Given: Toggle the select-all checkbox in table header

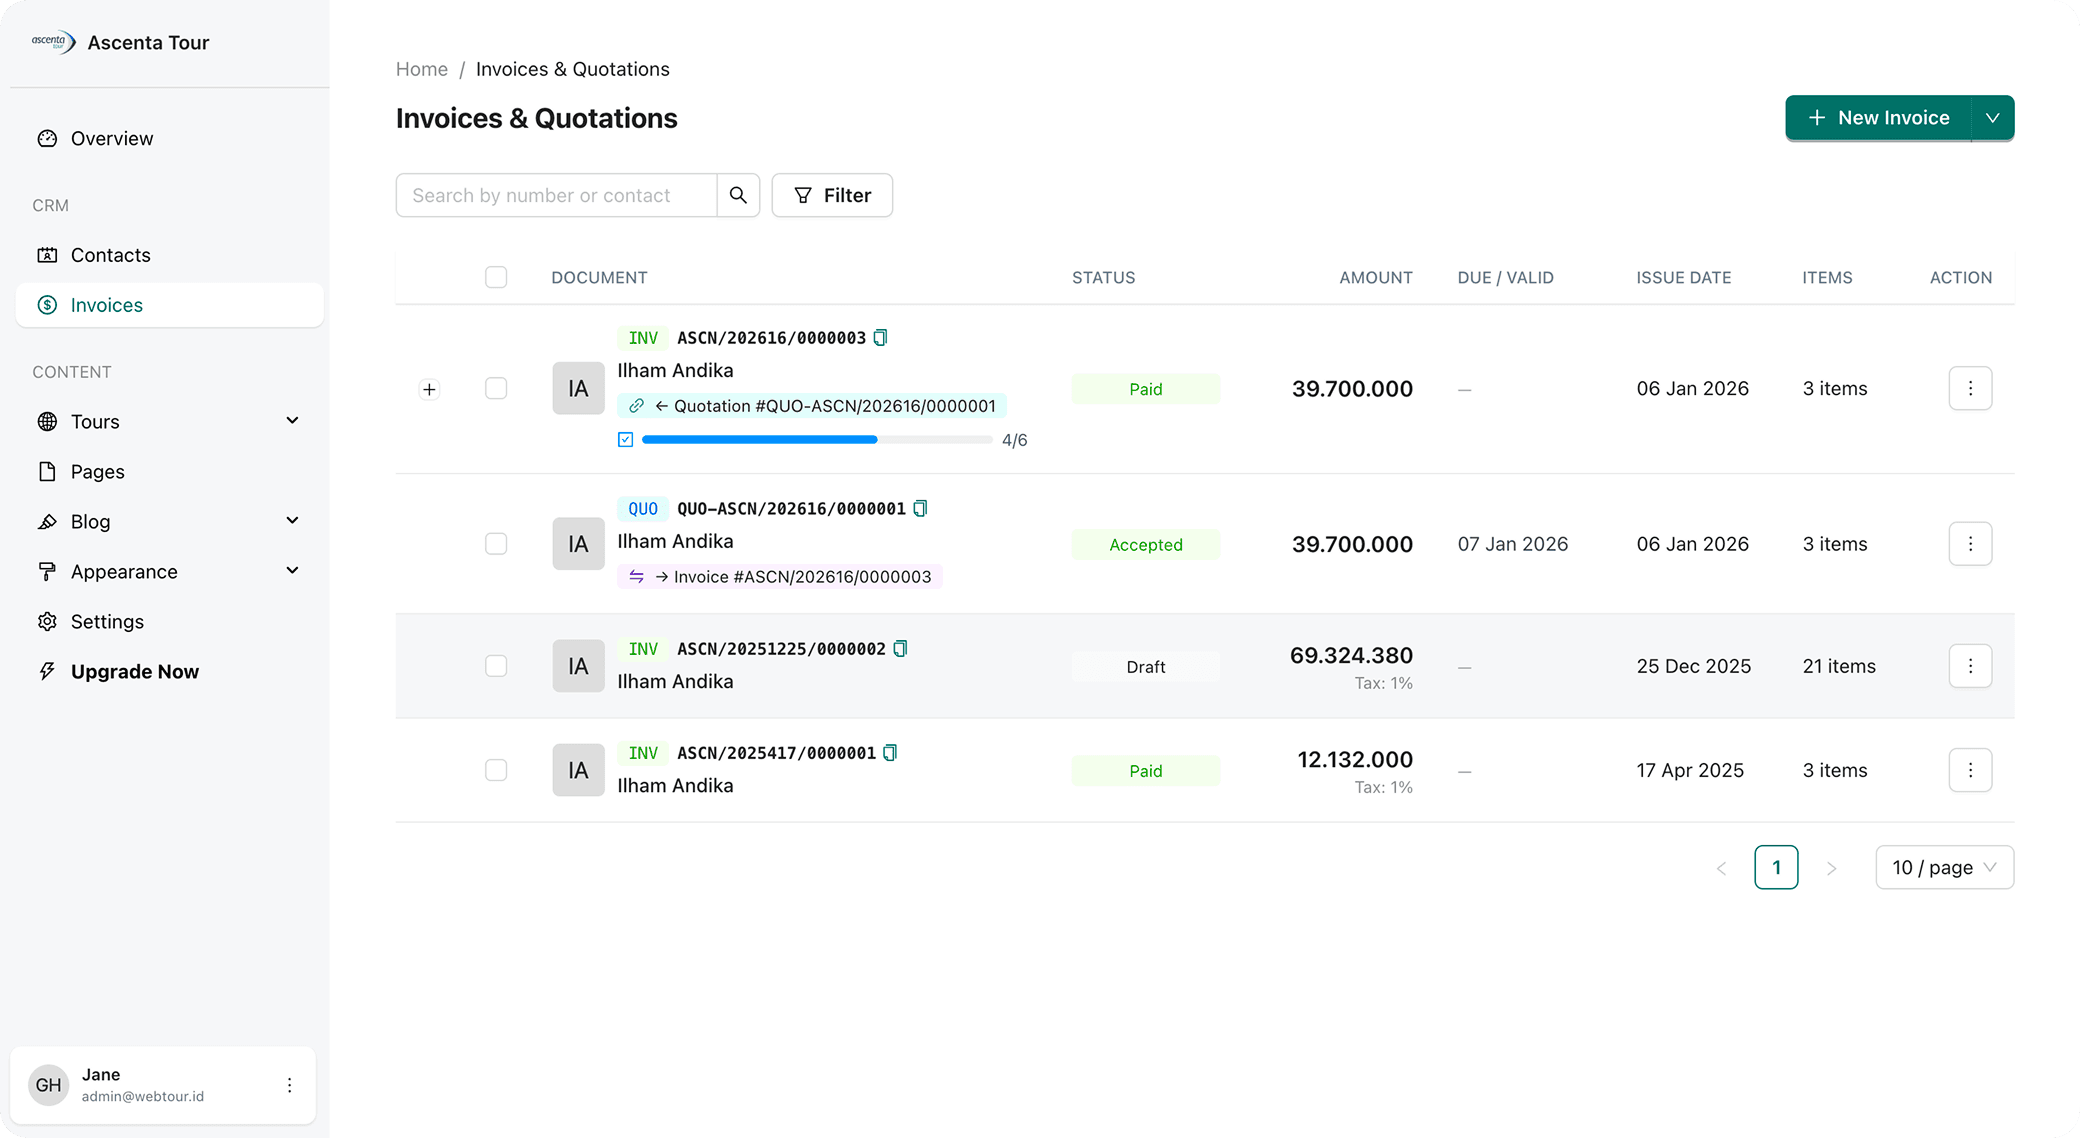Looking at the screenshot, I should tap(496, 277).
